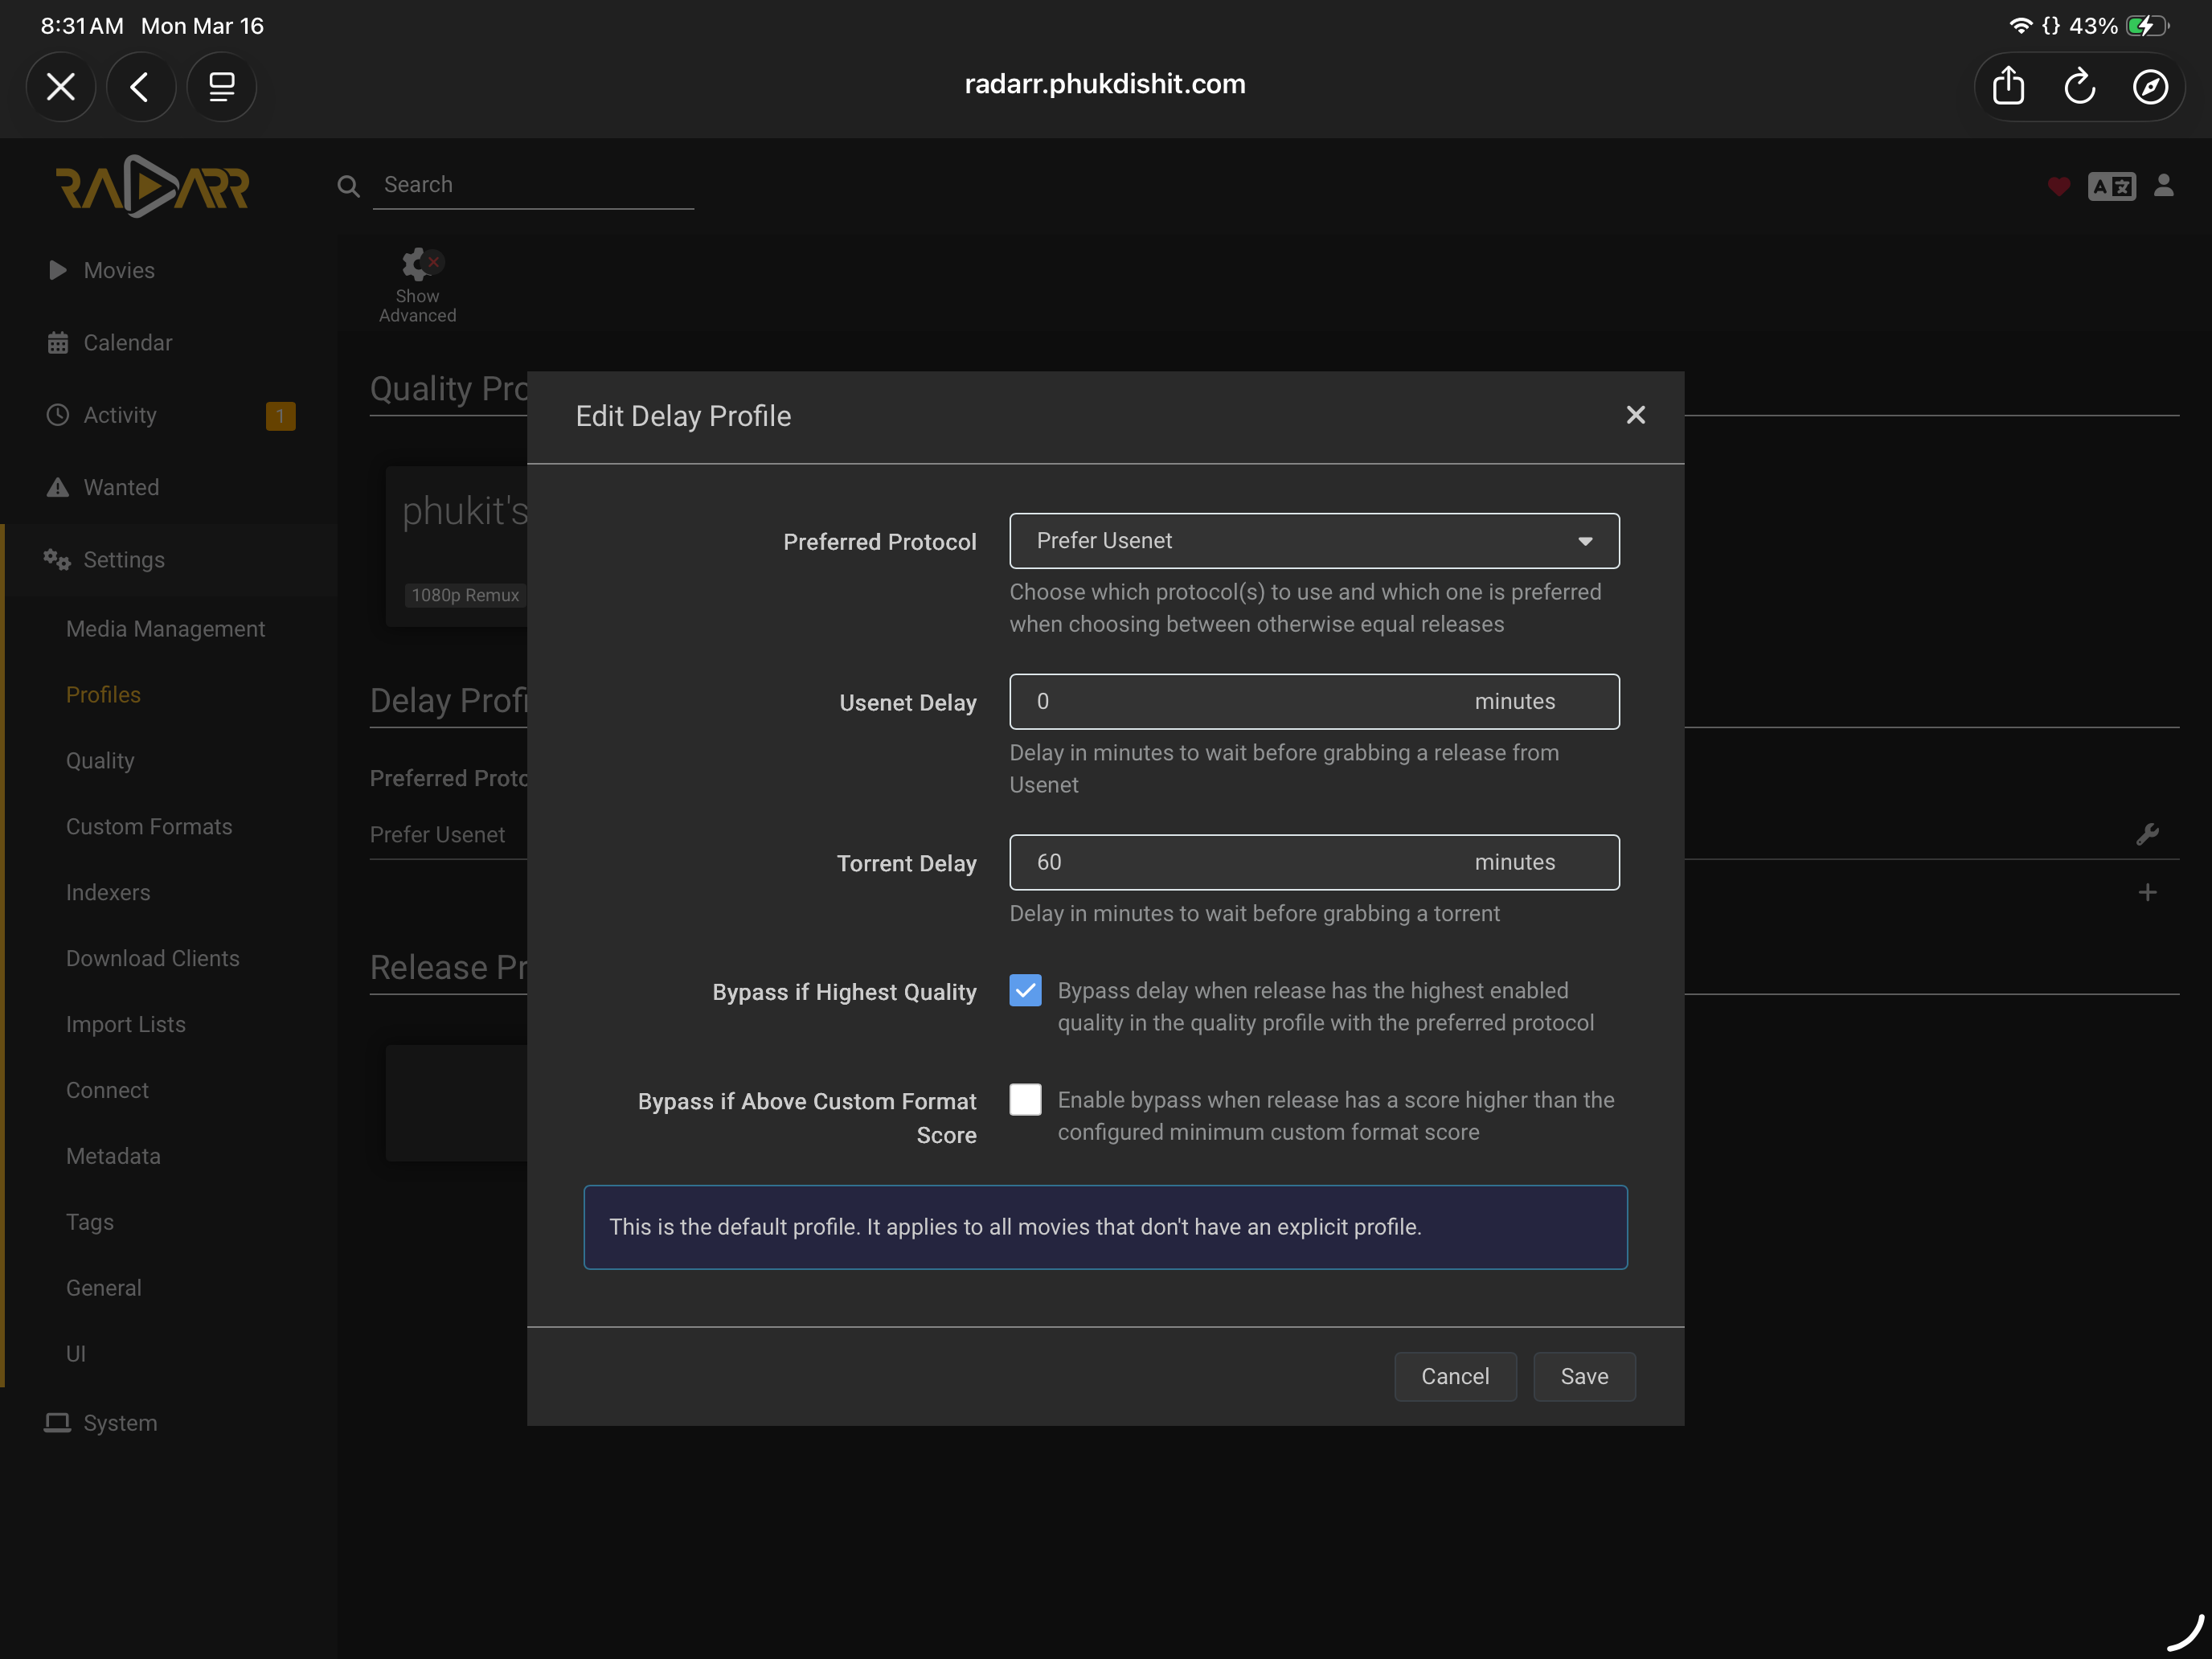Open the Custom Formats settings page
2212x1659 pixels.
click(x=149, y=826)
